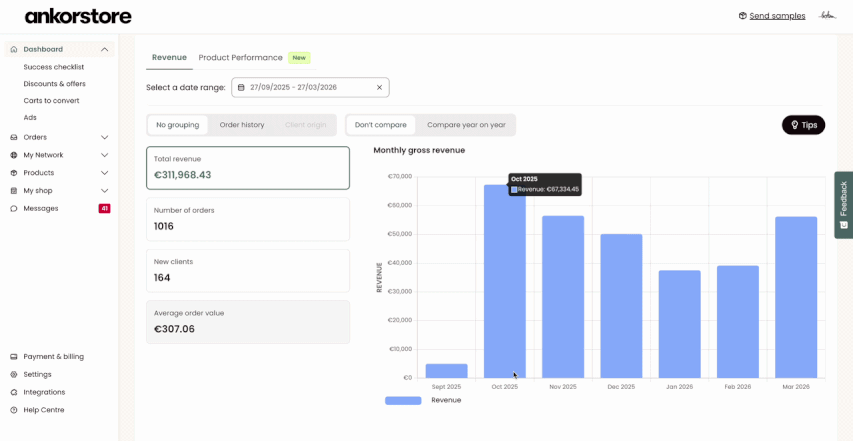Screen dimensions: 853x441
Task: Select the No grouping option
Action: pyautogui.click(x=178, y=125)
